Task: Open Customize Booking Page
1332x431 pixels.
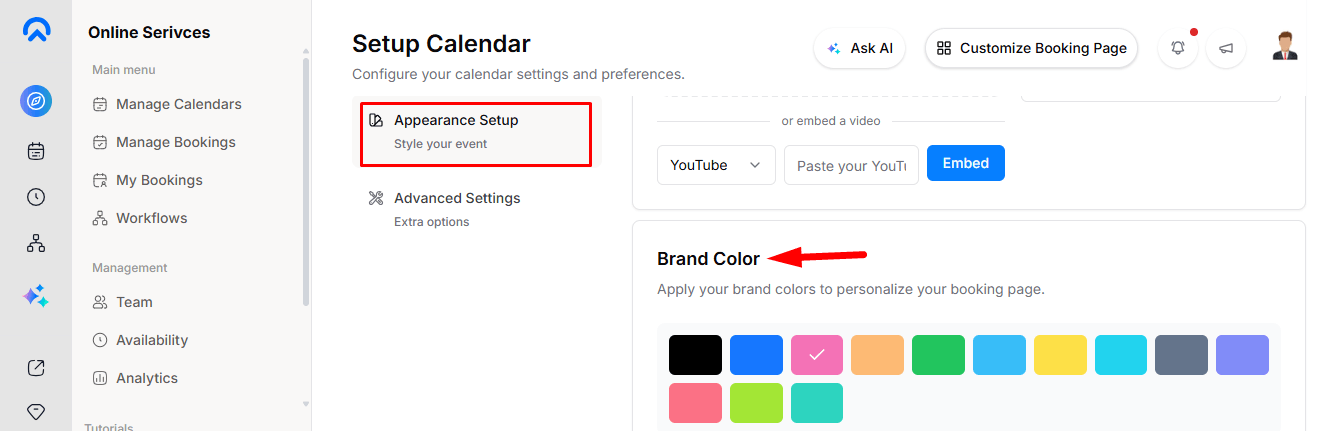Action: coord(1031,48)
